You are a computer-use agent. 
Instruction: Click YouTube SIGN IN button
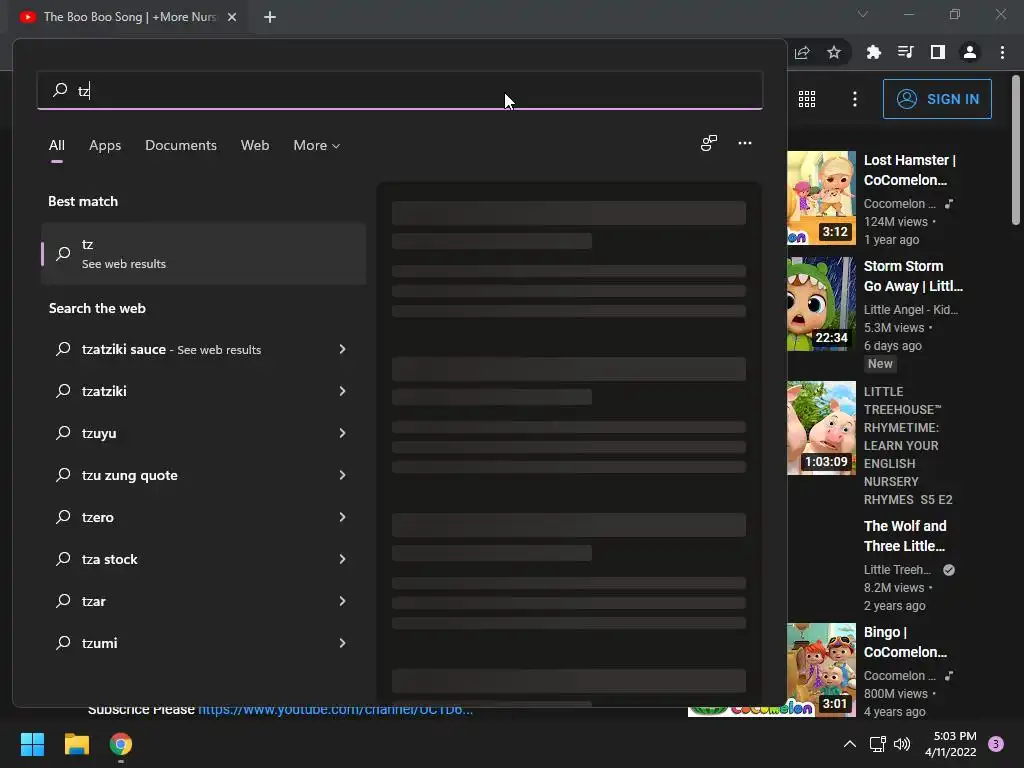click(x=937, y=99)
